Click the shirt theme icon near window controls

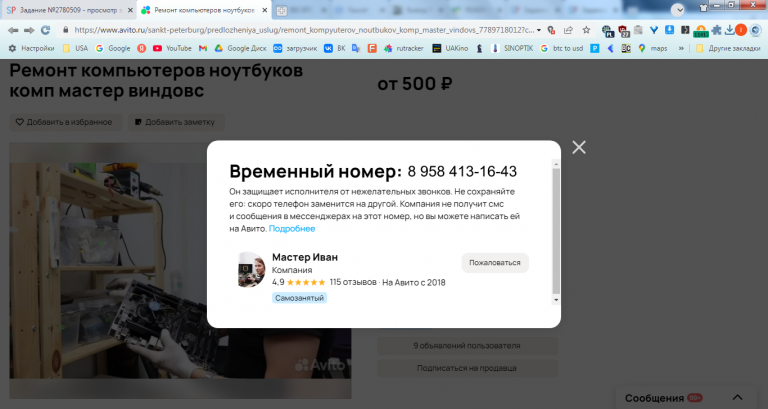pos(703,7)
